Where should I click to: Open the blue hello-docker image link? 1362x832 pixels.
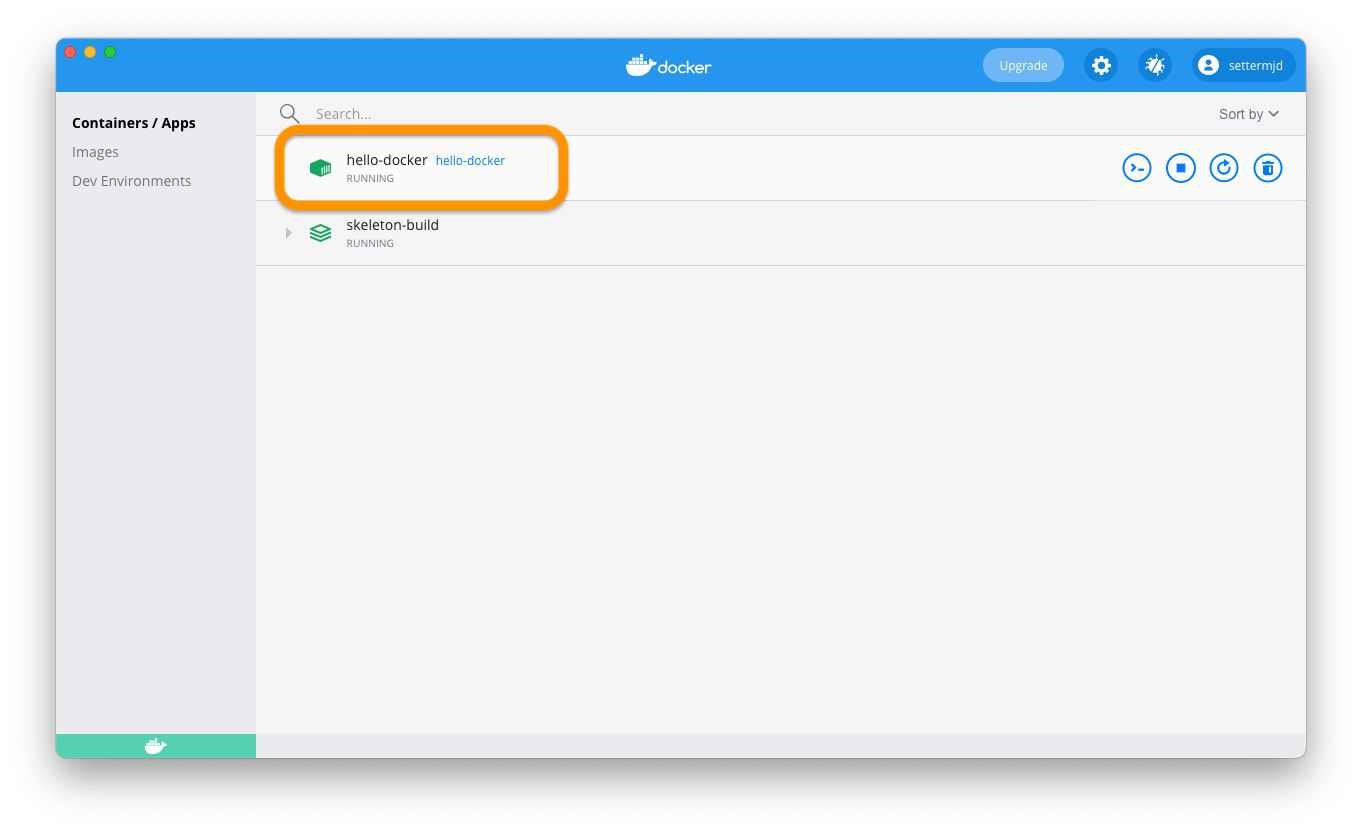click(x=470, y=161)
